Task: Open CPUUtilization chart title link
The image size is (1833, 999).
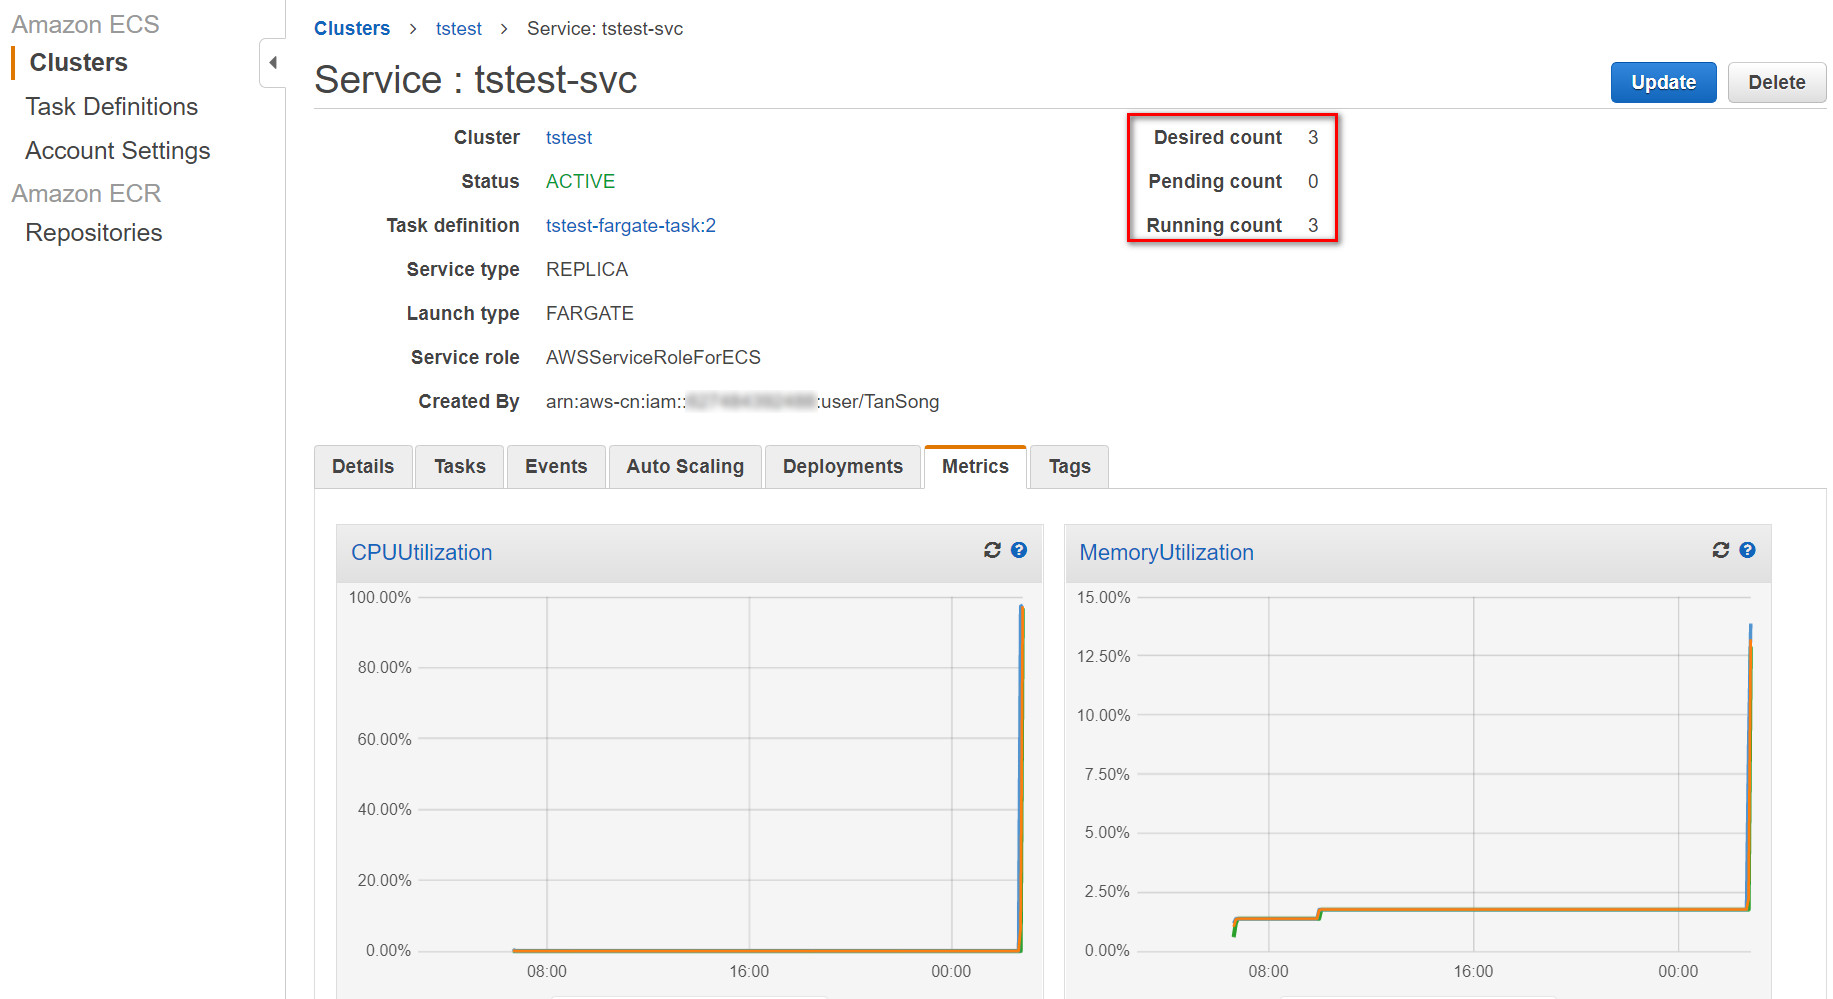Action: coord(422,553)
